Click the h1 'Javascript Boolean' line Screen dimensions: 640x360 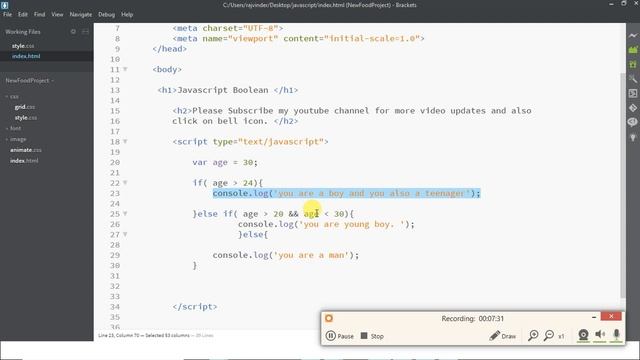click(228, 90)
